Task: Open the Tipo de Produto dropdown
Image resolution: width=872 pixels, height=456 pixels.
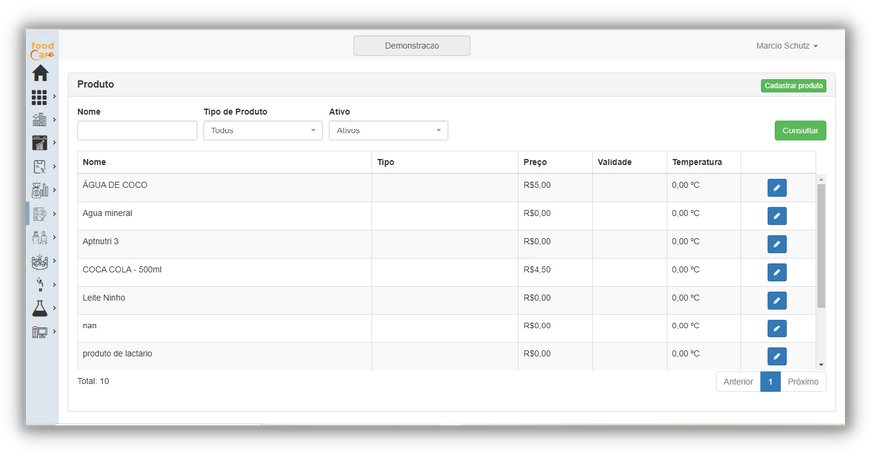Action: point(263,131)
